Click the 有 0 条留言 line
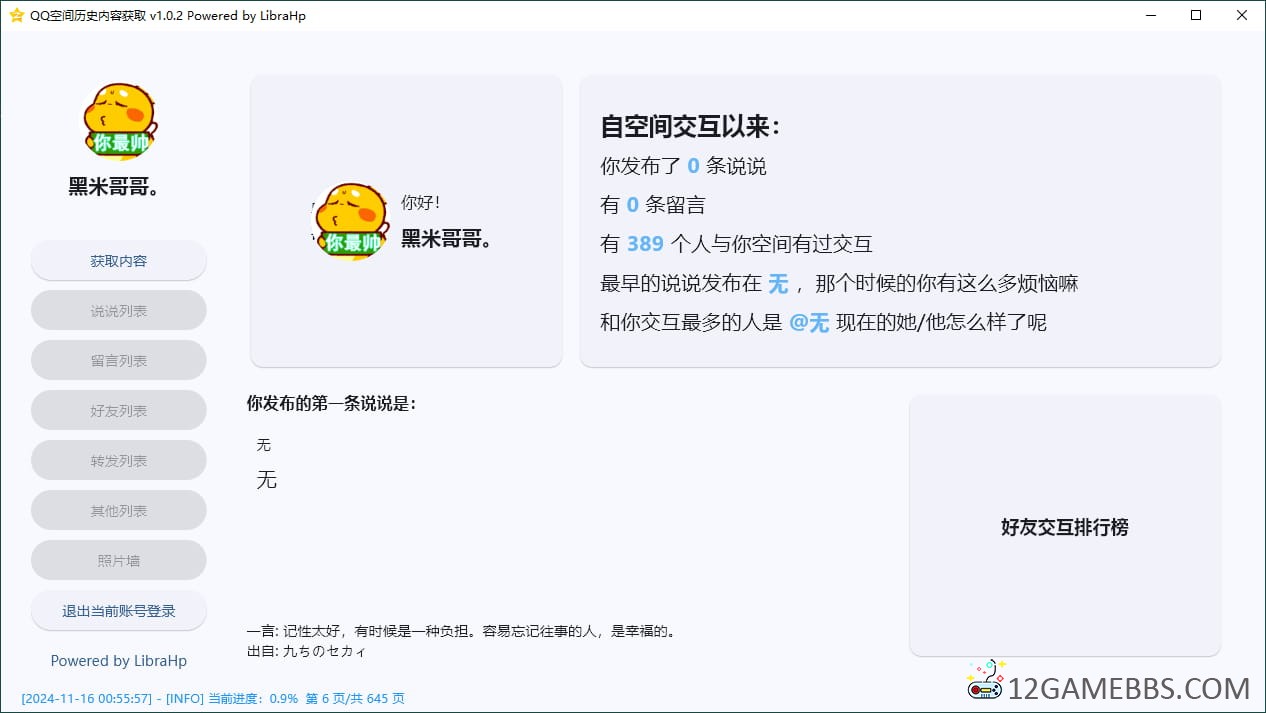Image resolution: width=1266 pixels, height=713 pixels. coord(653,205)
